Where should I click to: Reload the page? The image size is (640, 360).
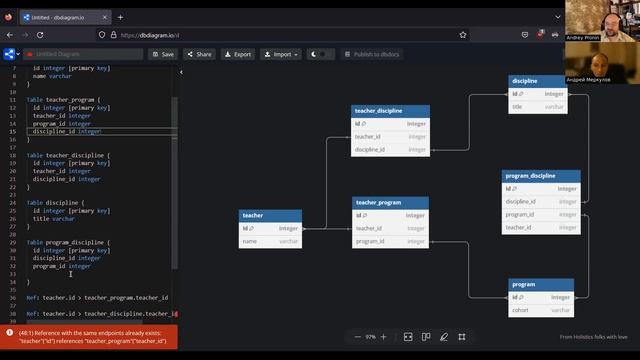[40, 35]
